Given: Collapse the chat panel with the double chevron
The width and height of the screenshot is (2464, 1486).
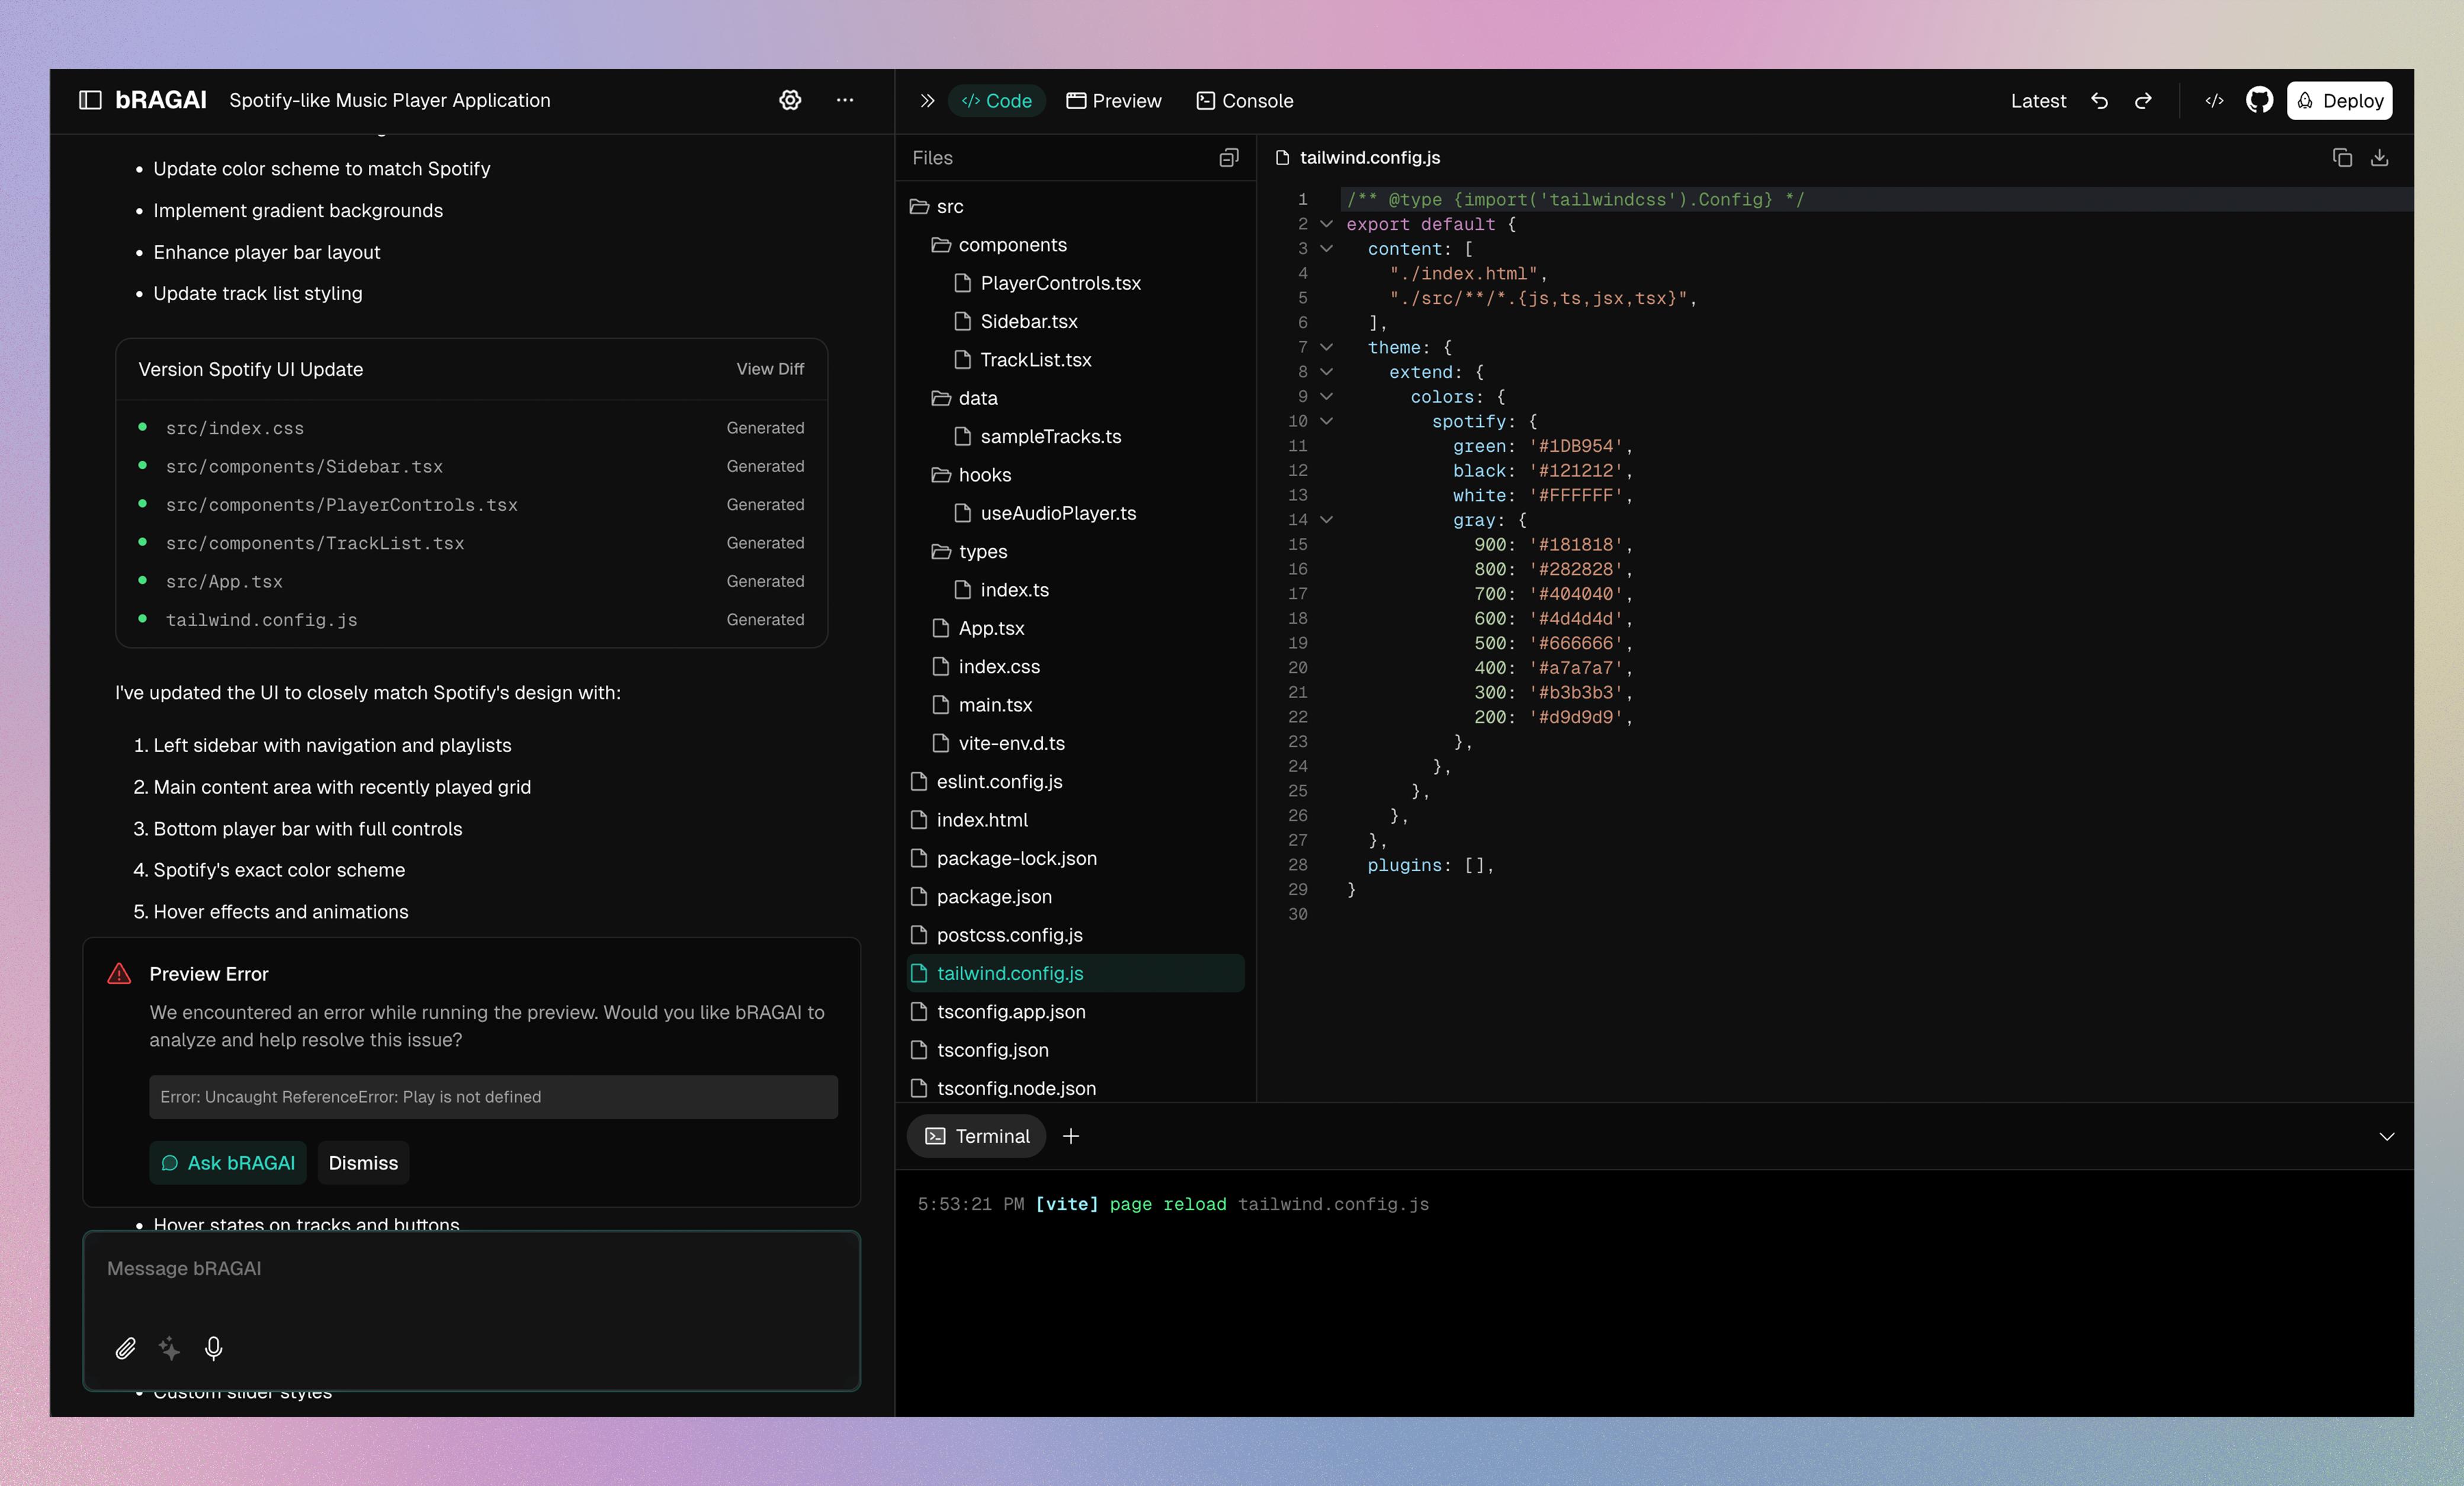Looking at the screenshot, I should click(927, 101).
